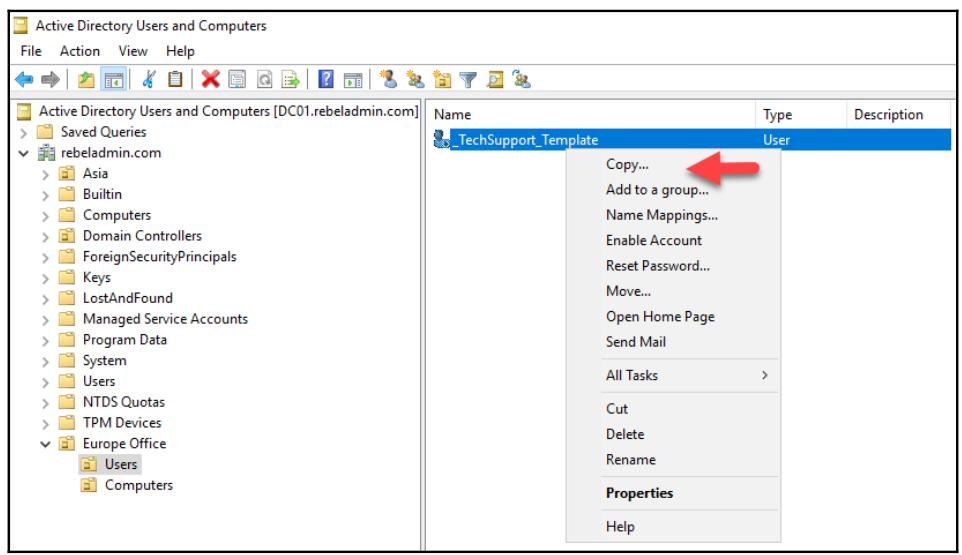962x555 pixels.
Task: Open the Action menu in menu bar
Action: point(79,51)
